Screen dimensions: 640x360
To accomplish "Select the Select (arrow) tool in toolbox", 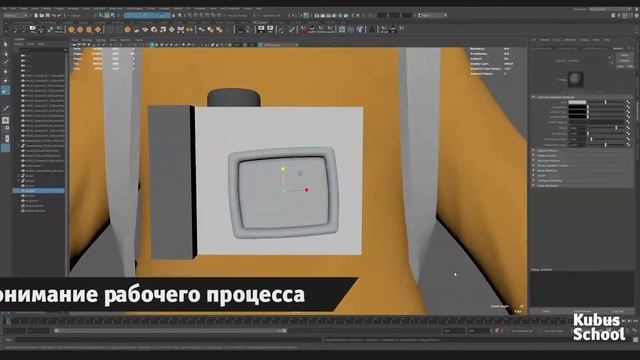I will click(x=5, y=44).
